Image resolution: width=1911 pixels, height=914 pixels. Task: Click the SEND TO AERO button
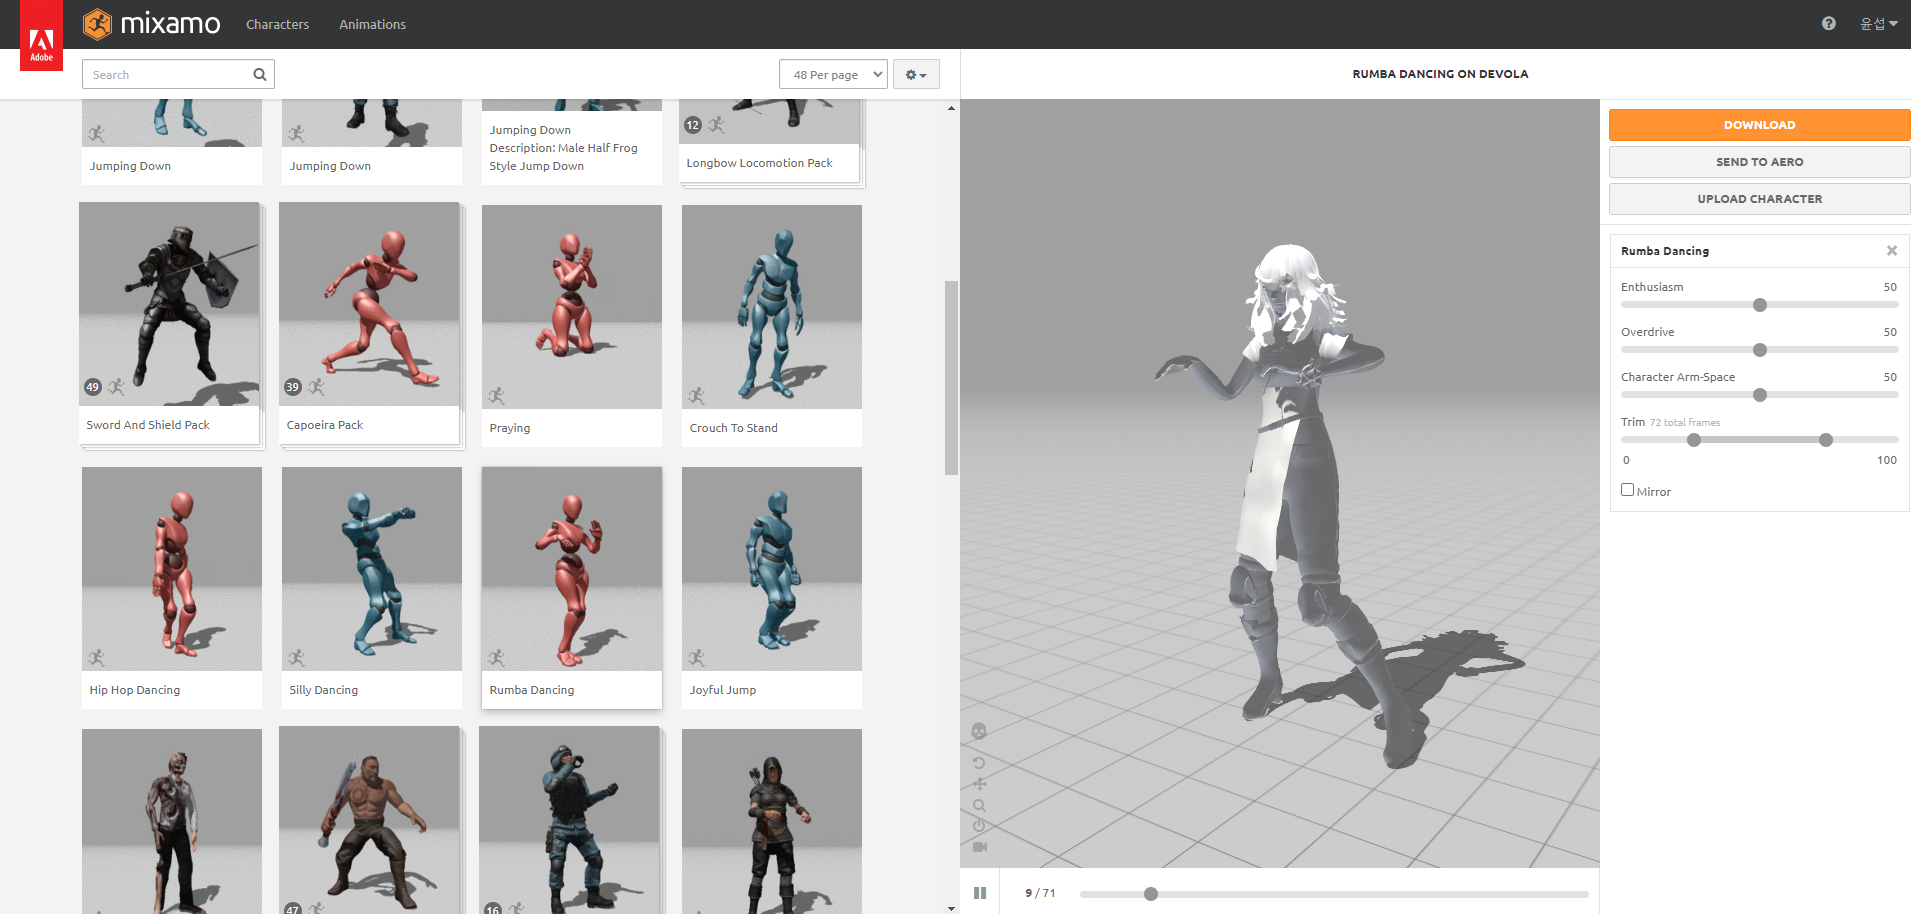pyautogui.click(x=1759, y=162)
